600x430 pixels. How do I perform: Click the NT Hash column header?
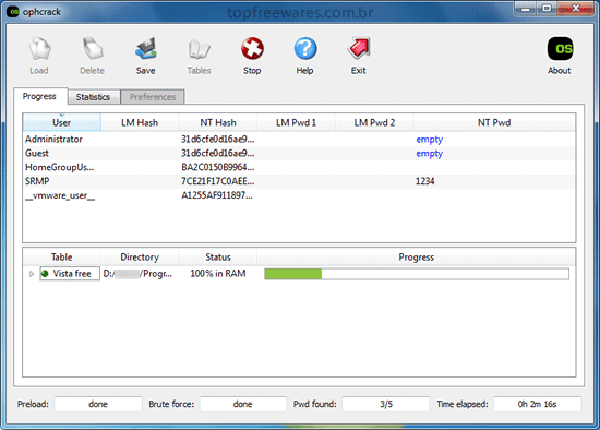tap(218, 122)
